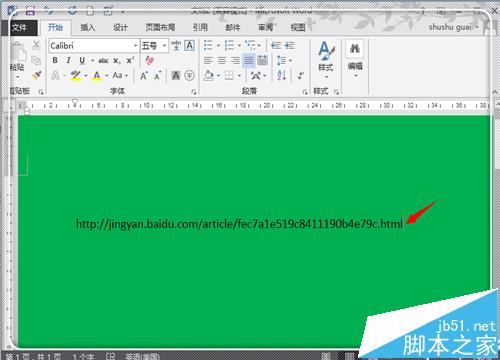
Task: Select the Format Painter brush
Action: (37, 76)
